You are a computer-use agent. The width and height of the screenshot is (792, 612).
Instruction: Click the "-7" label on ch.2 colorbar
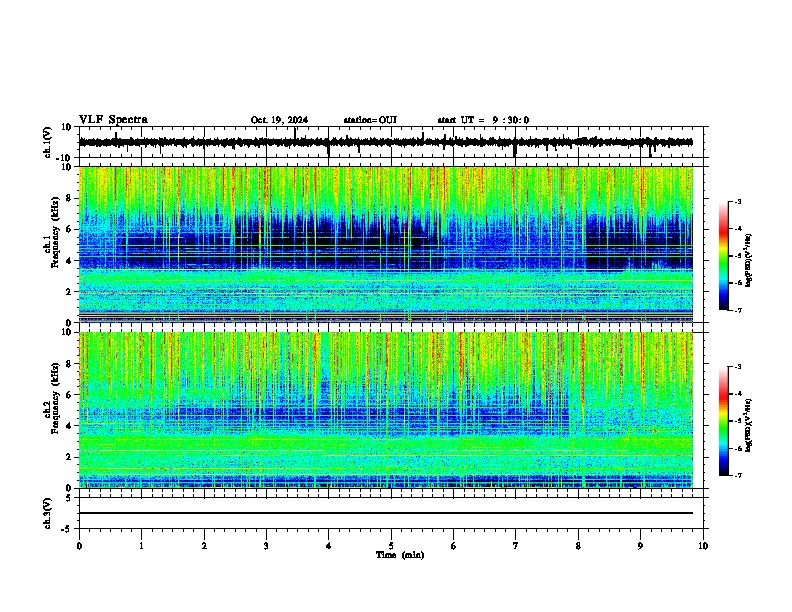(x=737, y=475)
